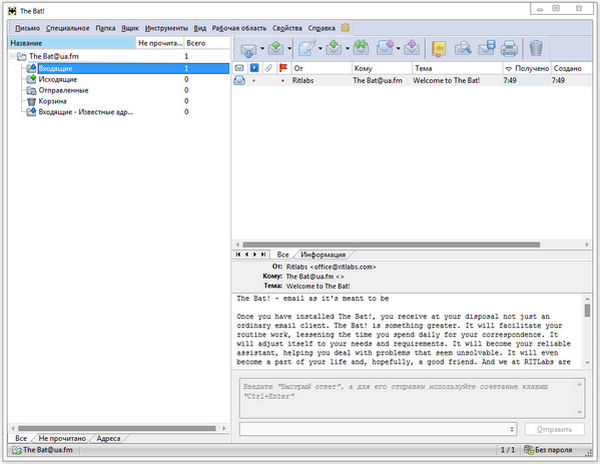The height and width of the screenshot is (464, 600).
Task: Open the Специальное menu
Action: pos(67,28)
